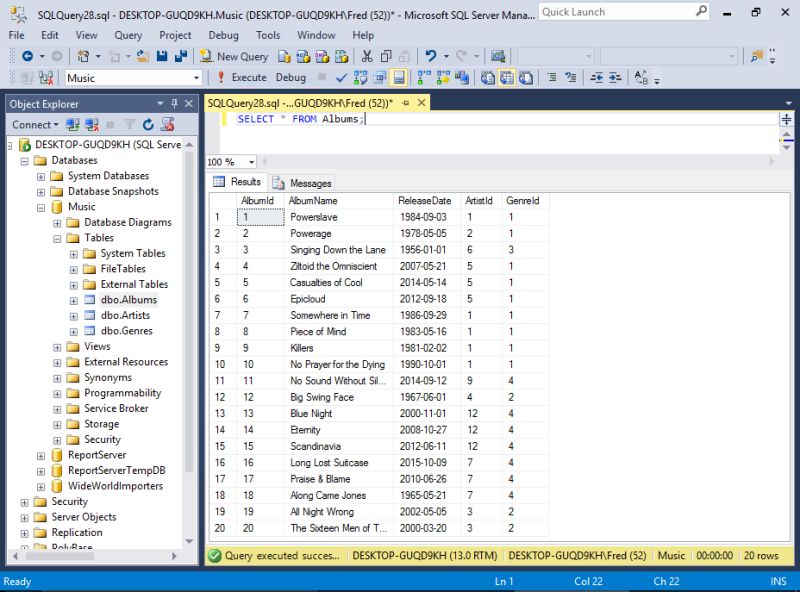Click the Cut scissors icon
This screenshot has height=592, width=800.
click(367, 56)
